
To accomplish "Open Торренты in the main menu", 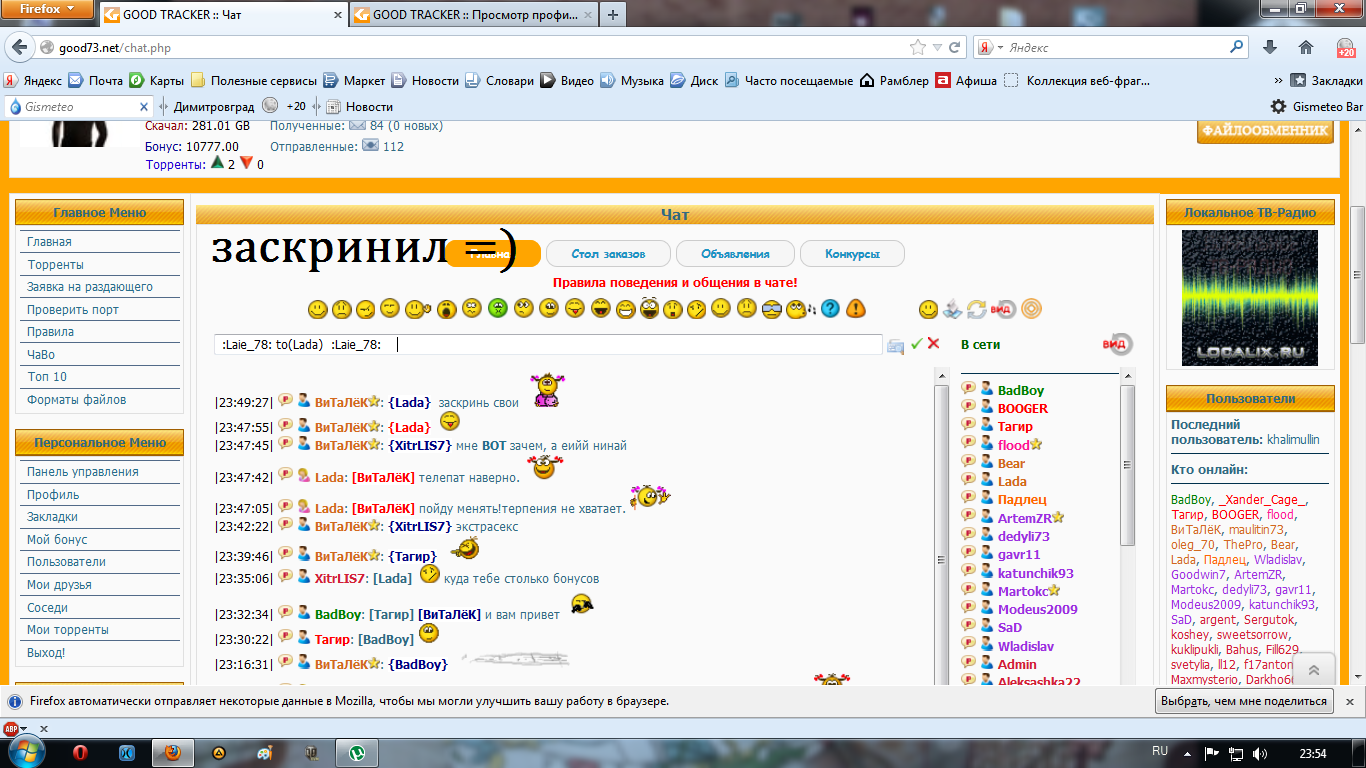I will coord(55,265).
